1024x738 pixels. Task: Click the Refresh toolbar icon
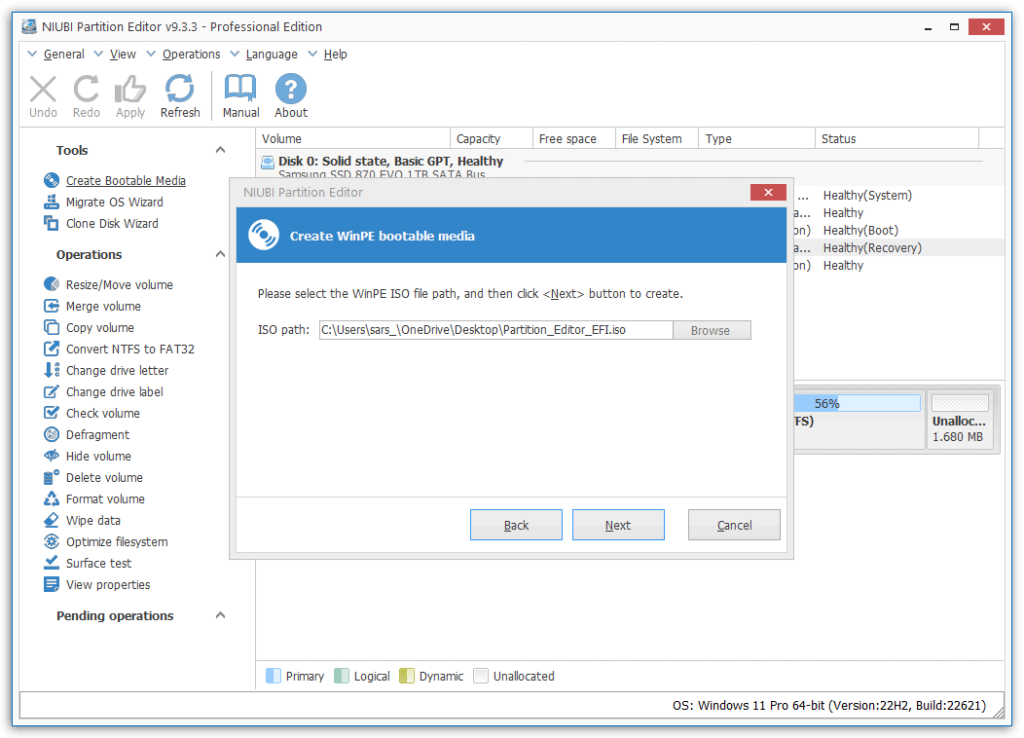tap(180, 89)
